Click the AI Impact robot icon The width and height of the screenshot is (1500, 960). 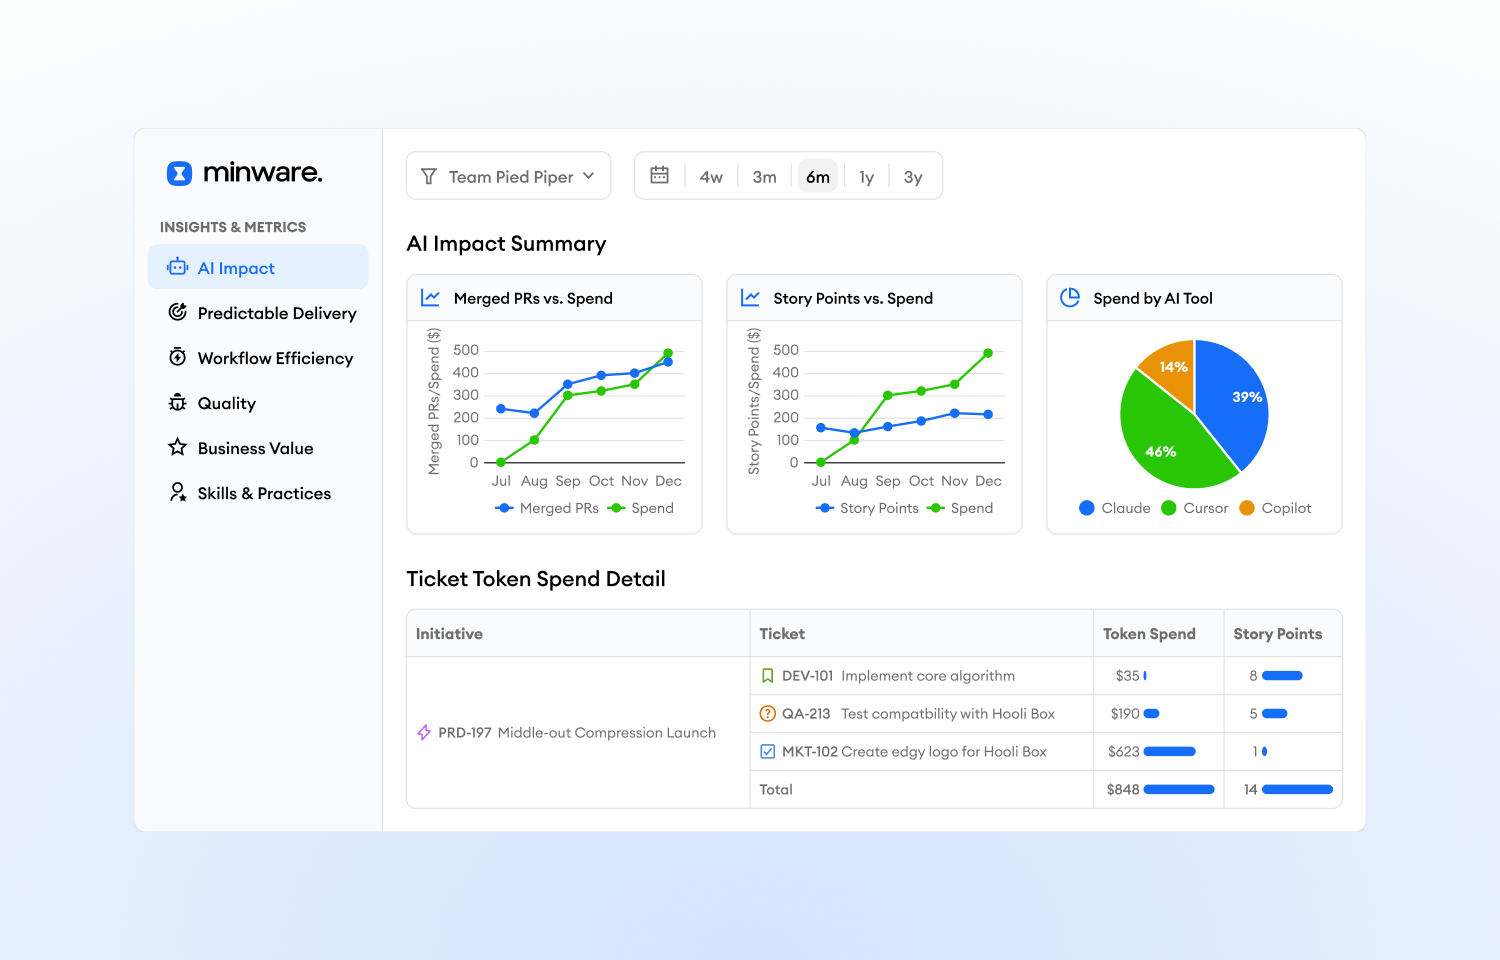178,267
